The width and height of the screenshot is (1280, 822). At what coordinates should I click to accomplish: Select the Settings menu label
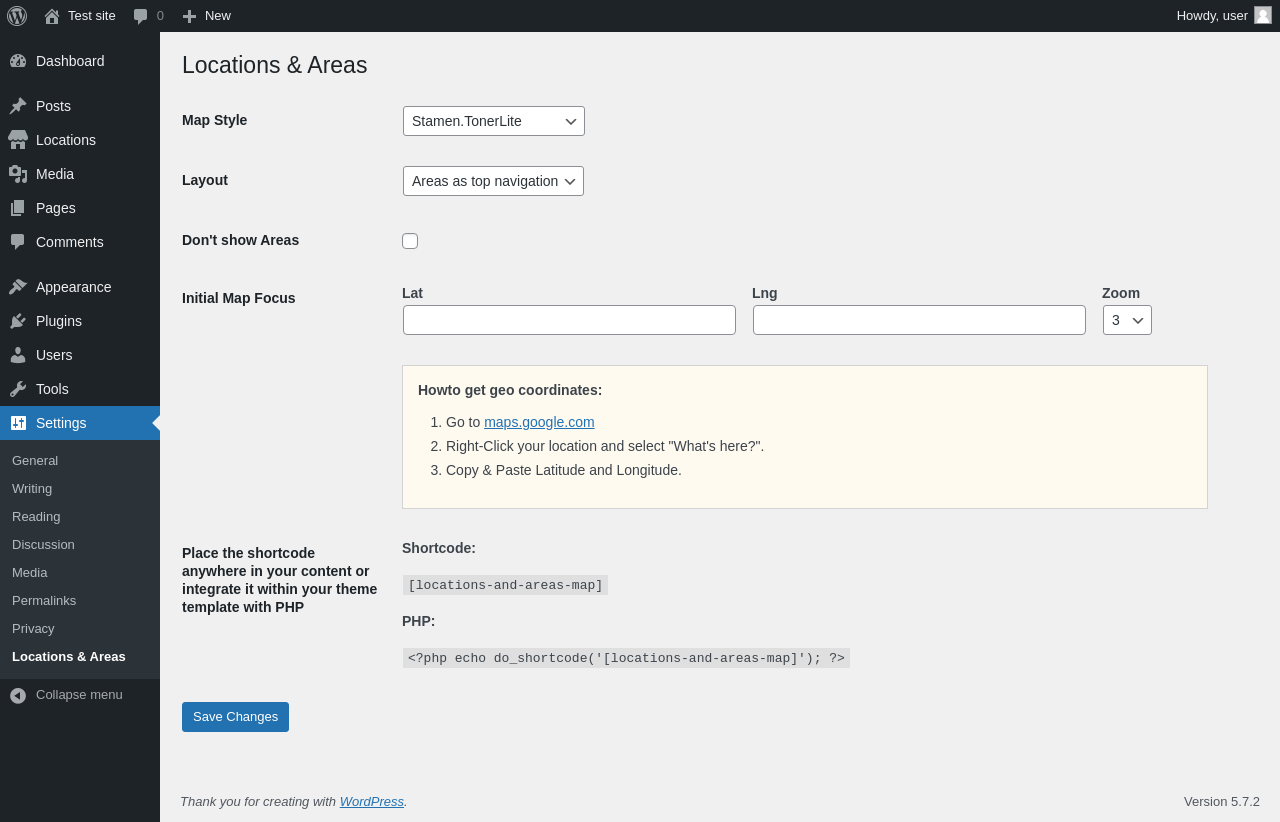(x=61, y=423)
